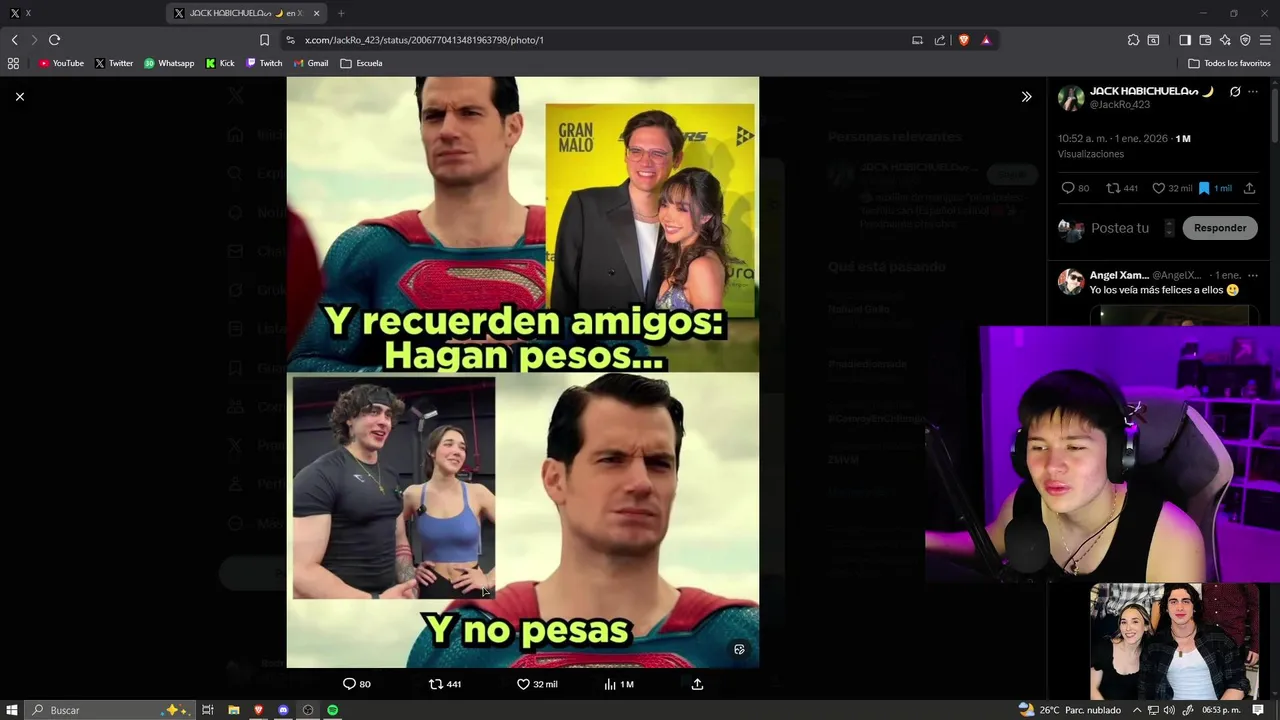Open the Twitch bookmark
Screen dimensions: 1280x720
pyautogui.click(x=264, y=63)
